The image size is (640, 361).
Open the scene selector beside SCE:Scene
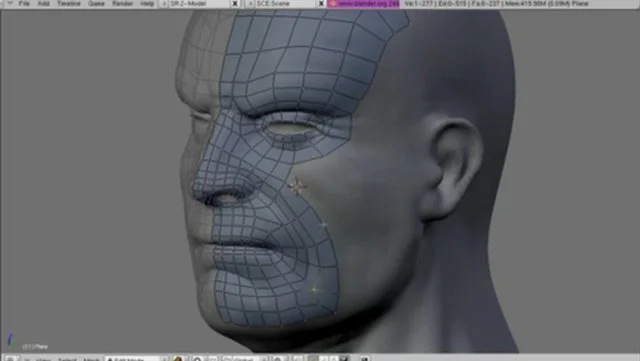(x=250, y=3)
